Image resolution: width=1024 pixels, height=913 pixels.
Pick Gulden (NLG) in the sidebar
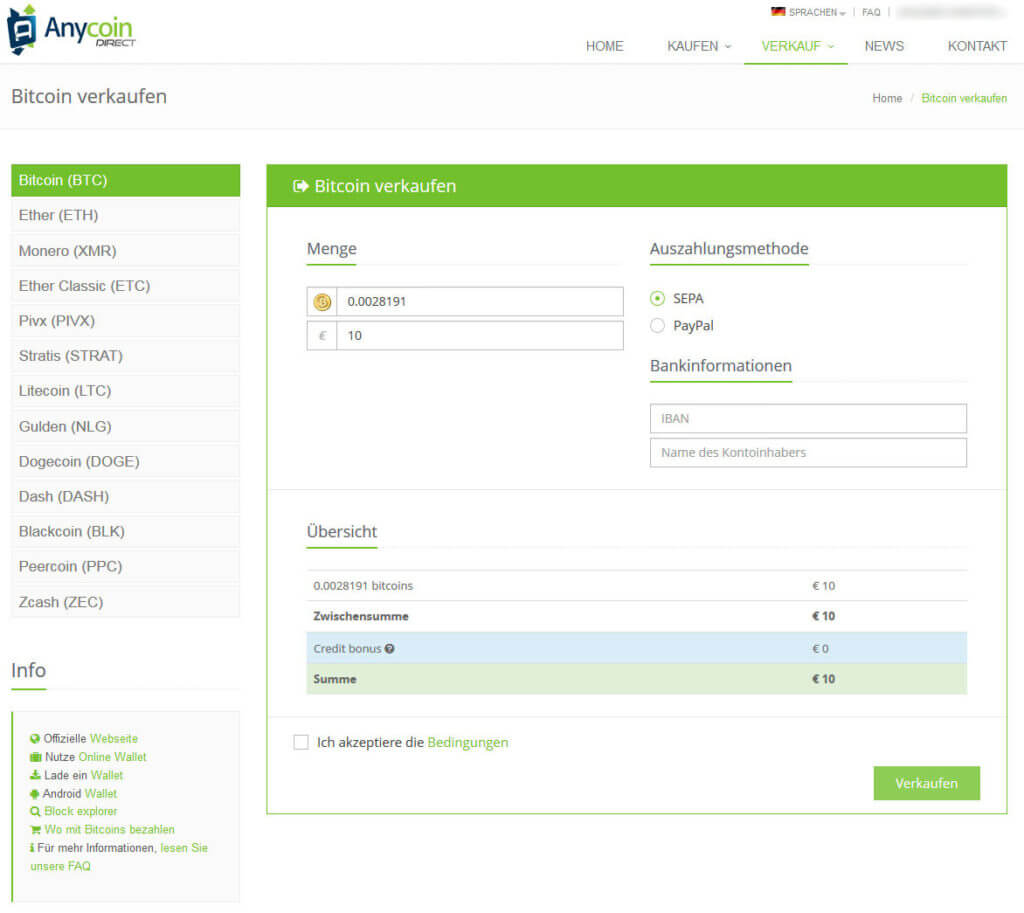125,426
